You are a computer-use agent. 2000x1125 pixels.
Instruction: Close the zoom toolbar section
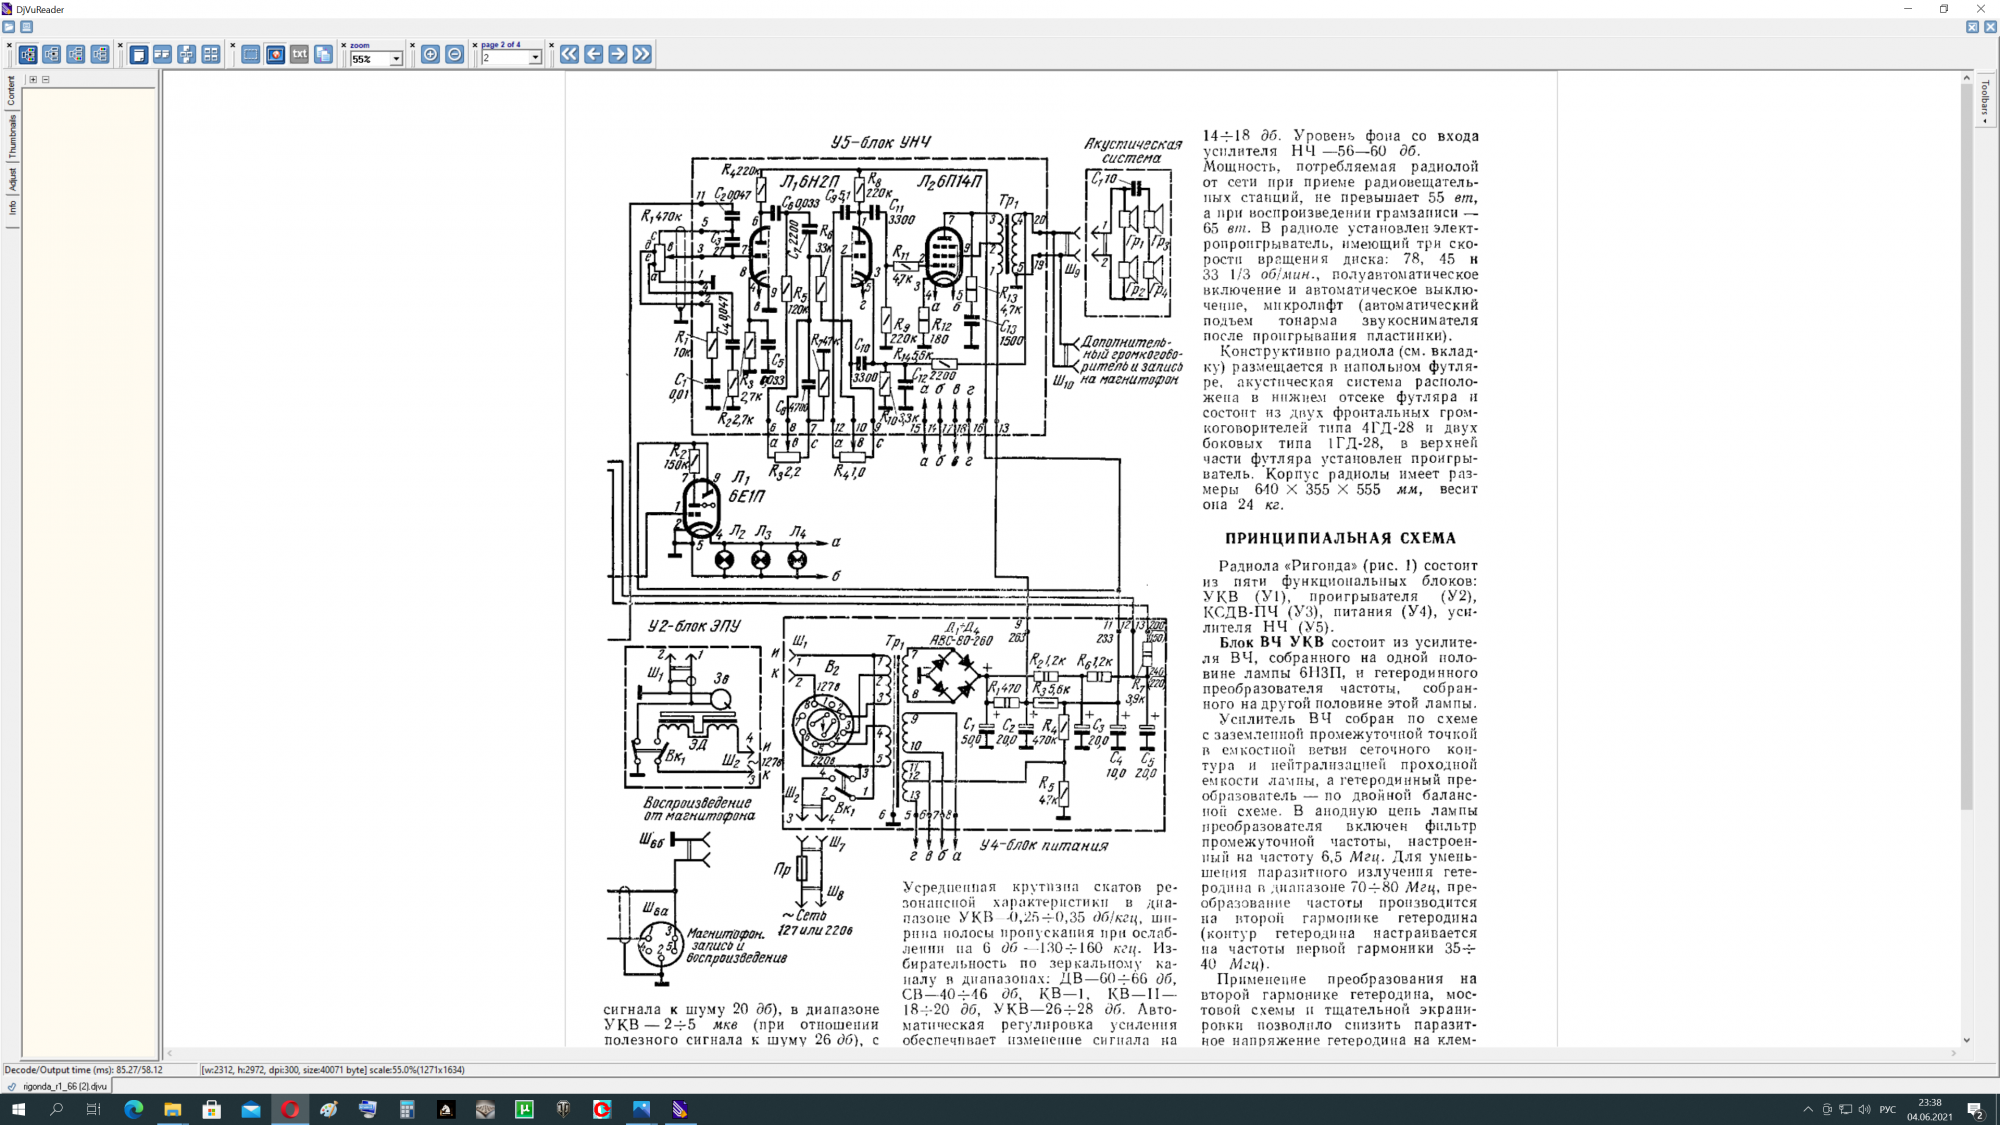343,45
